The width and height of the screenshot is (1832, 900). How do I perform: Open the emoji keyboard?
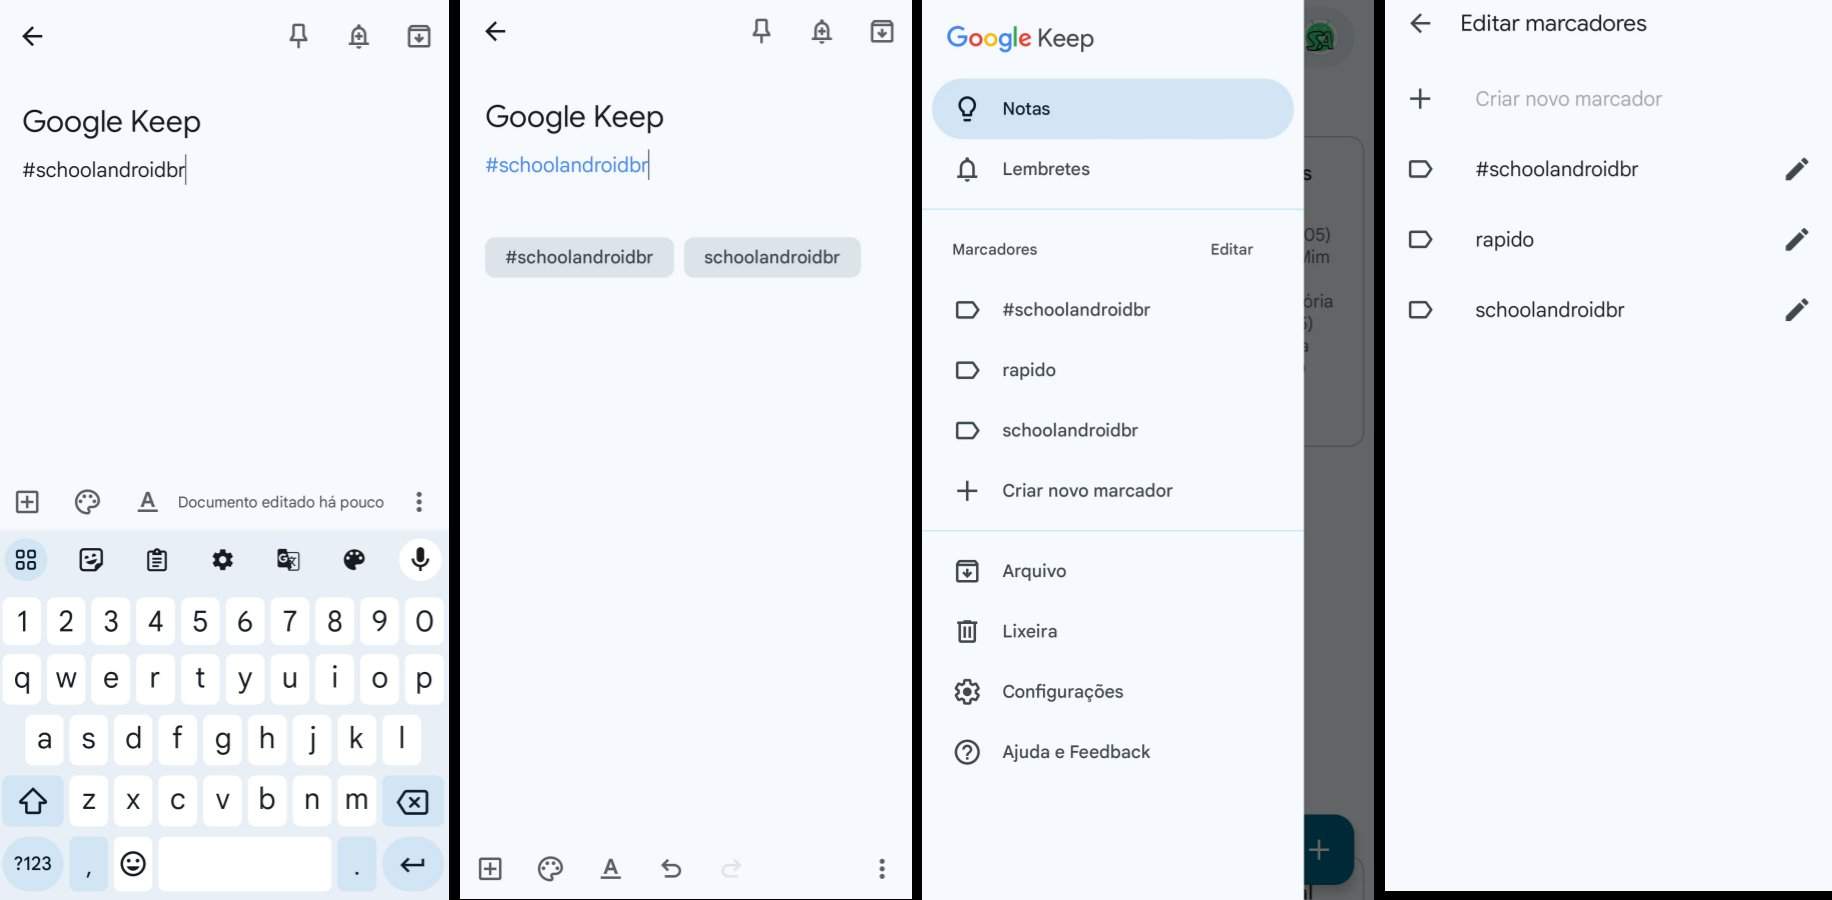click(133, 864)
